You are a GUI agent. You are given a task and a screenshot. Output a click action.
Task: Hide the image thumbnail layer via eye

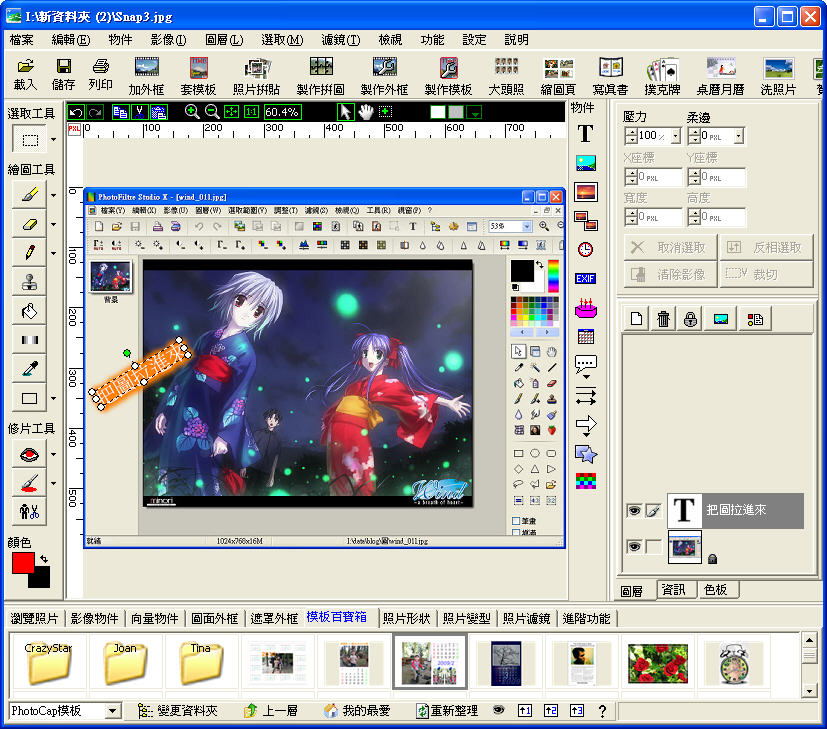634,546
